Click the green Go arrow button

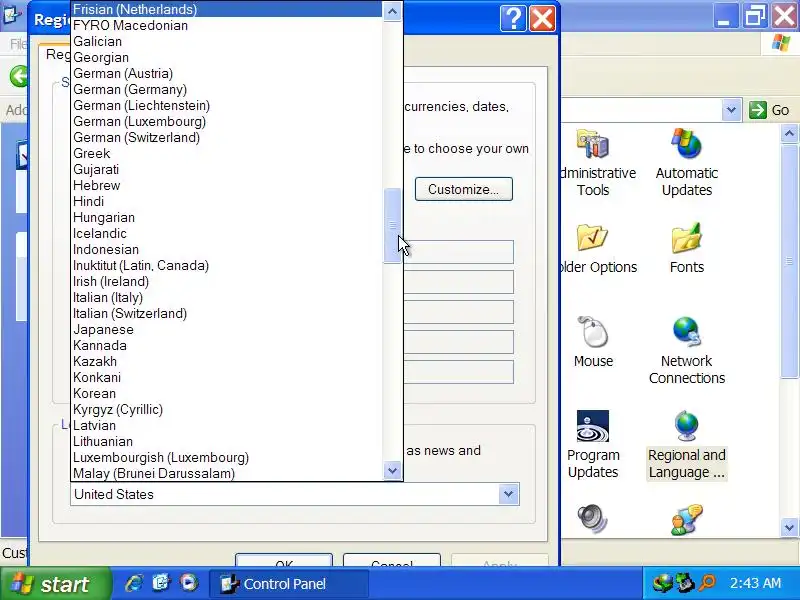(x=758, y=110)
